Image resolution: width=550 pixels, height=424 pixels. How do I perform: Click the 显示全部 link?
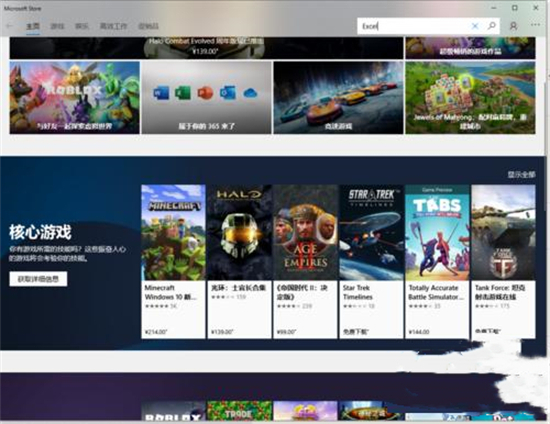[x=521, y=174]
